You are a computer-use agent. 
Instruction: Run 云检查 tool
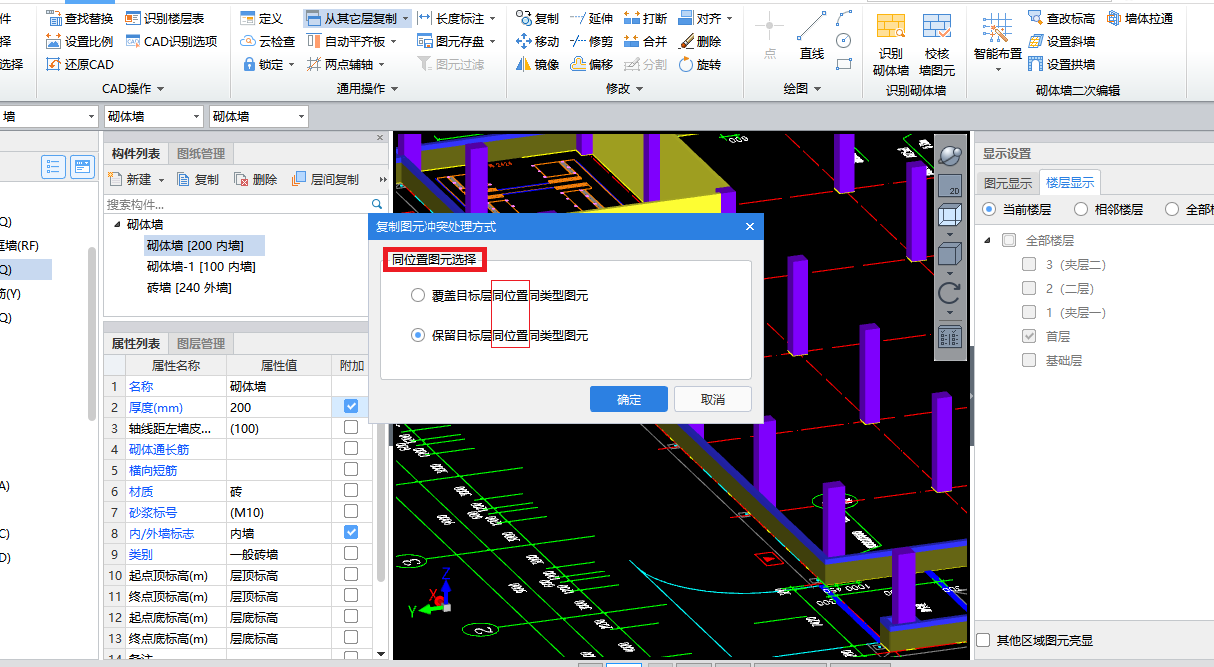click(268, 41)
